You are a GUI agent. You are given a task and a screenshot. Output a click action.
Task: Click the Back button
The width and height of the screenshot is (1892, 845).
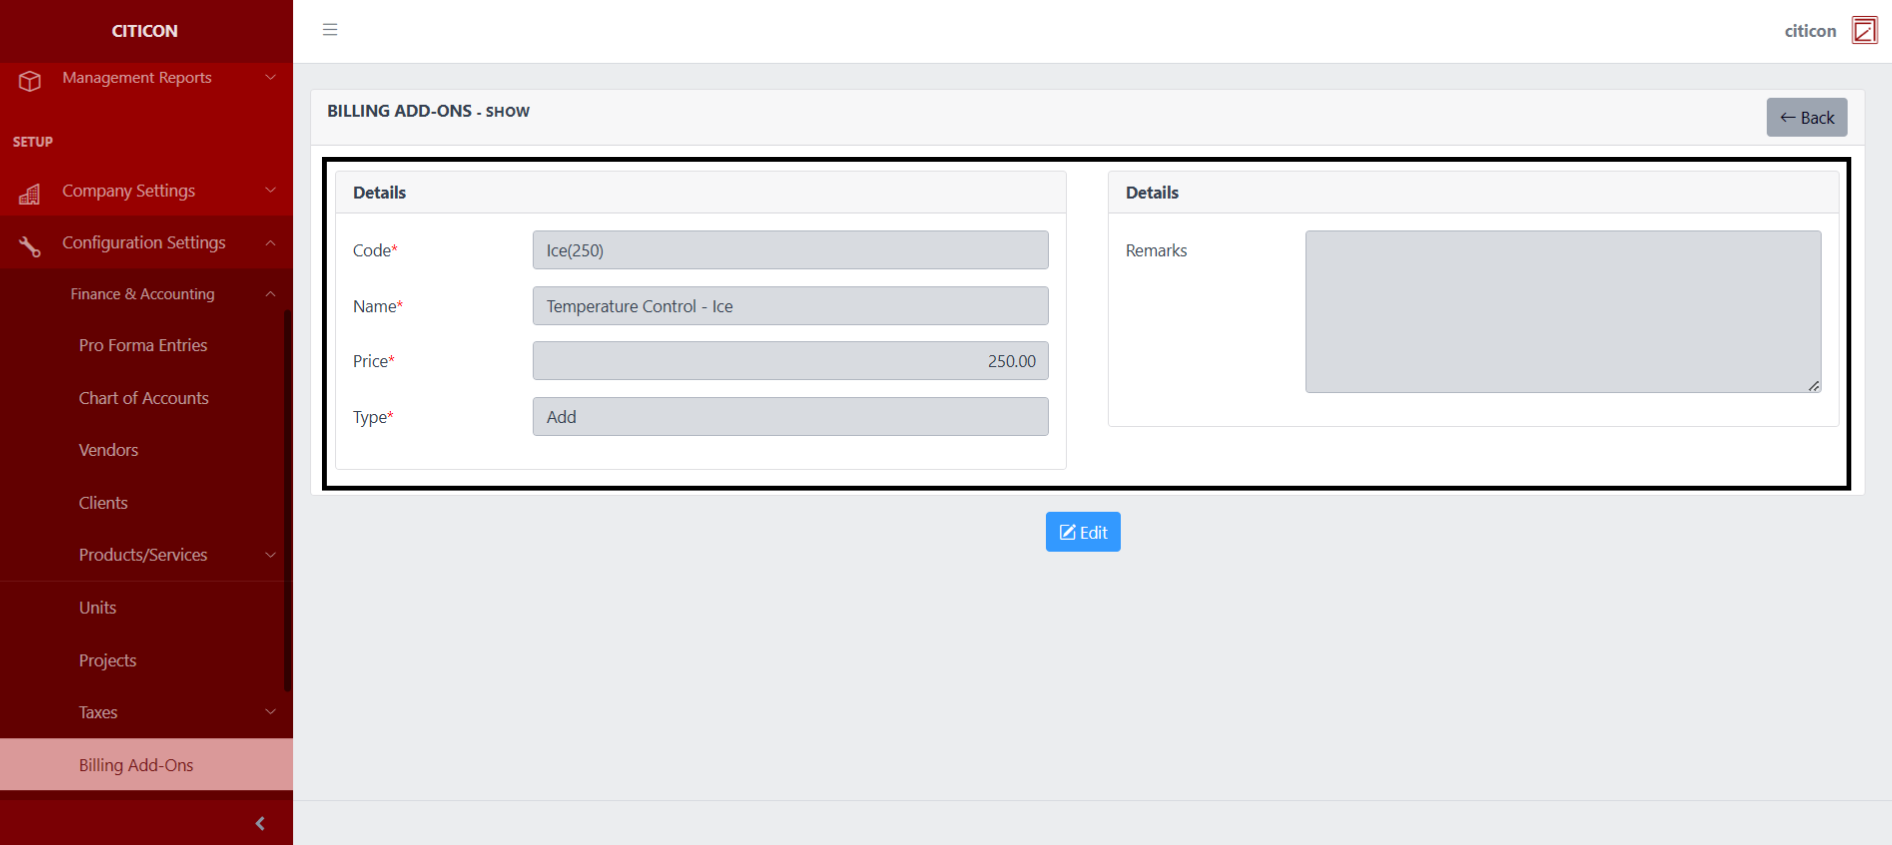[x=1806, y=118]
